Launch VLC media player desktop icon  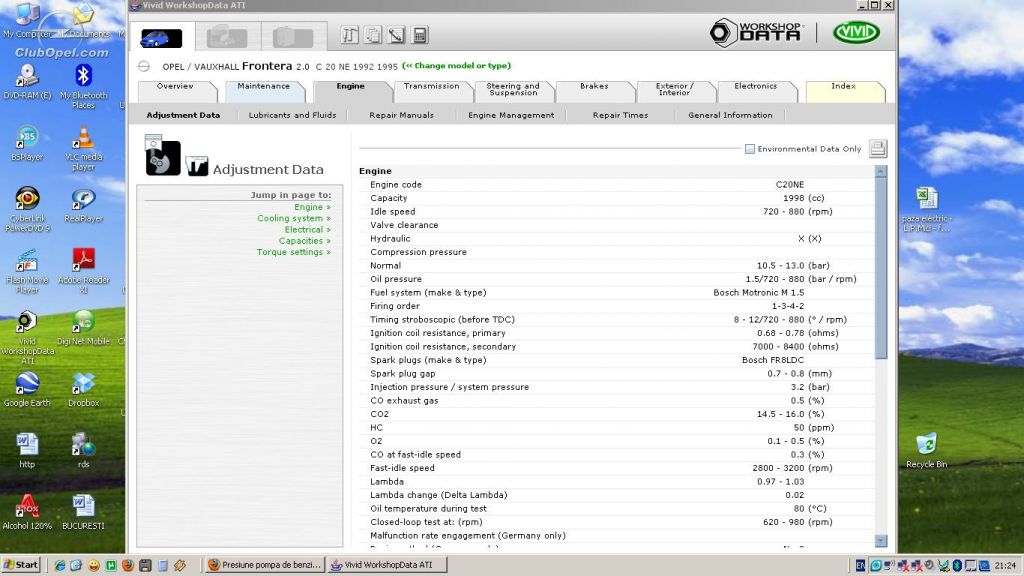tap(83, 148)
